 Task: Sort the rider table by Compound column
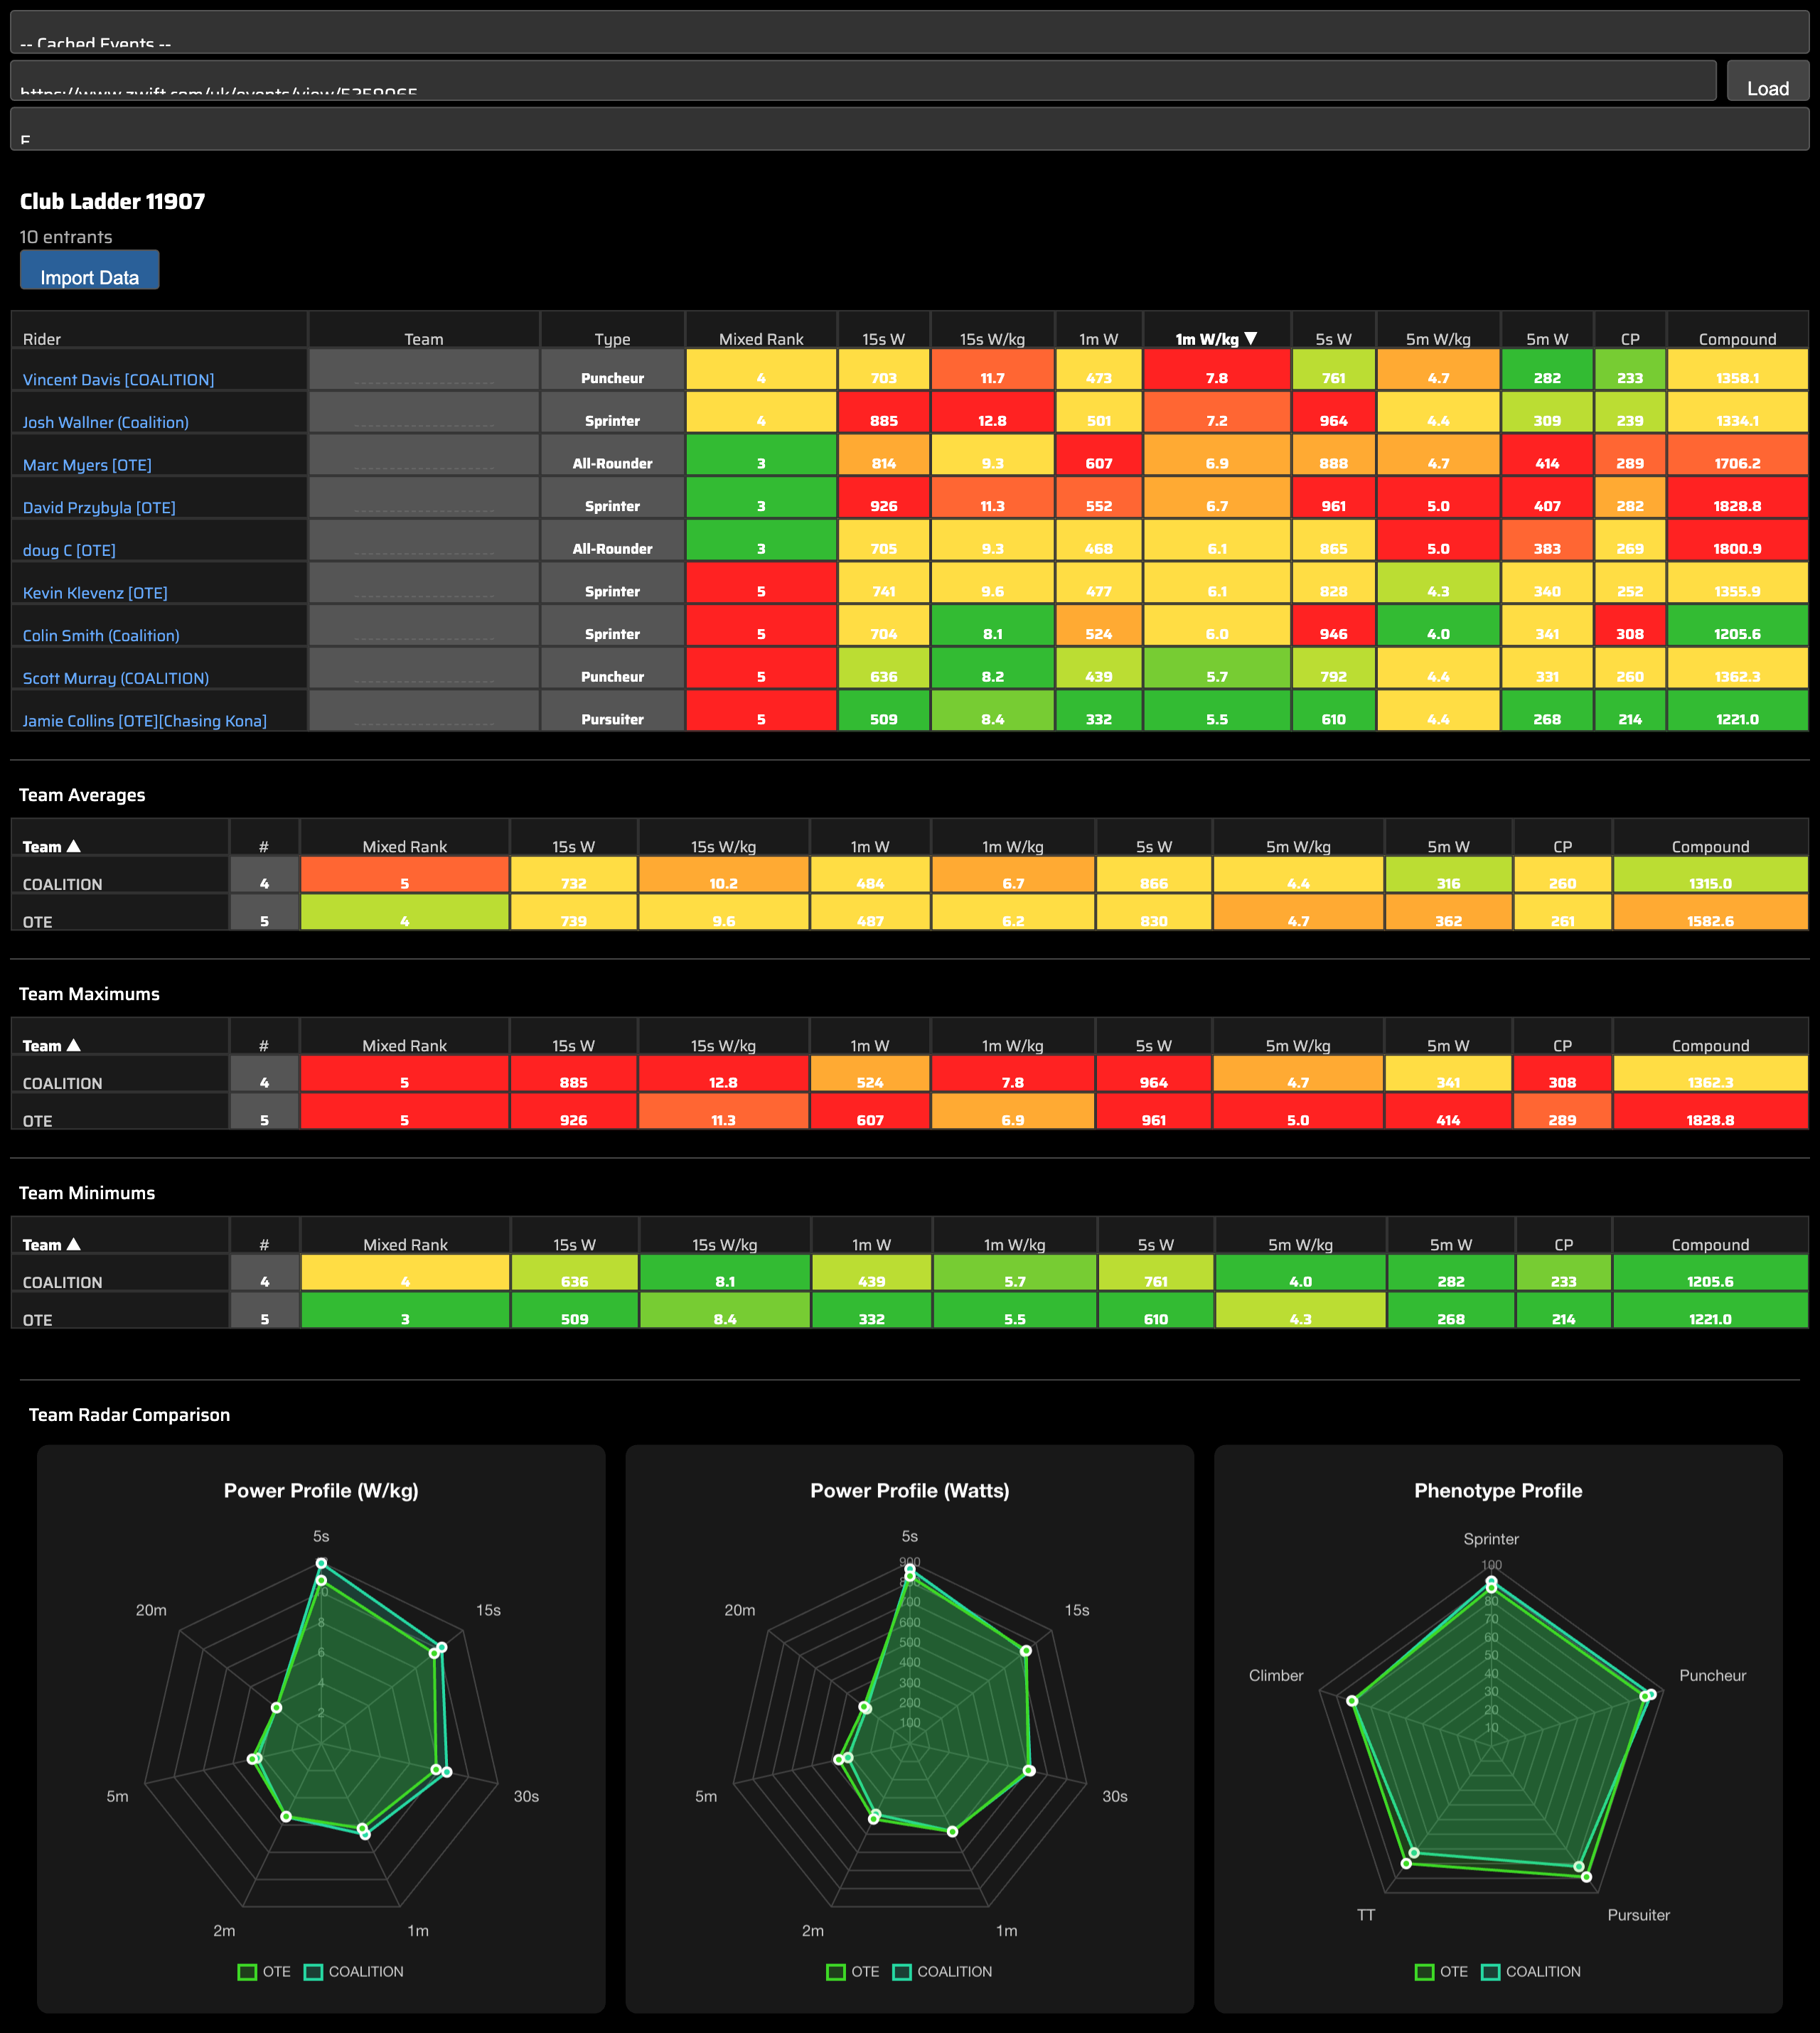(x=1737, y=338)
